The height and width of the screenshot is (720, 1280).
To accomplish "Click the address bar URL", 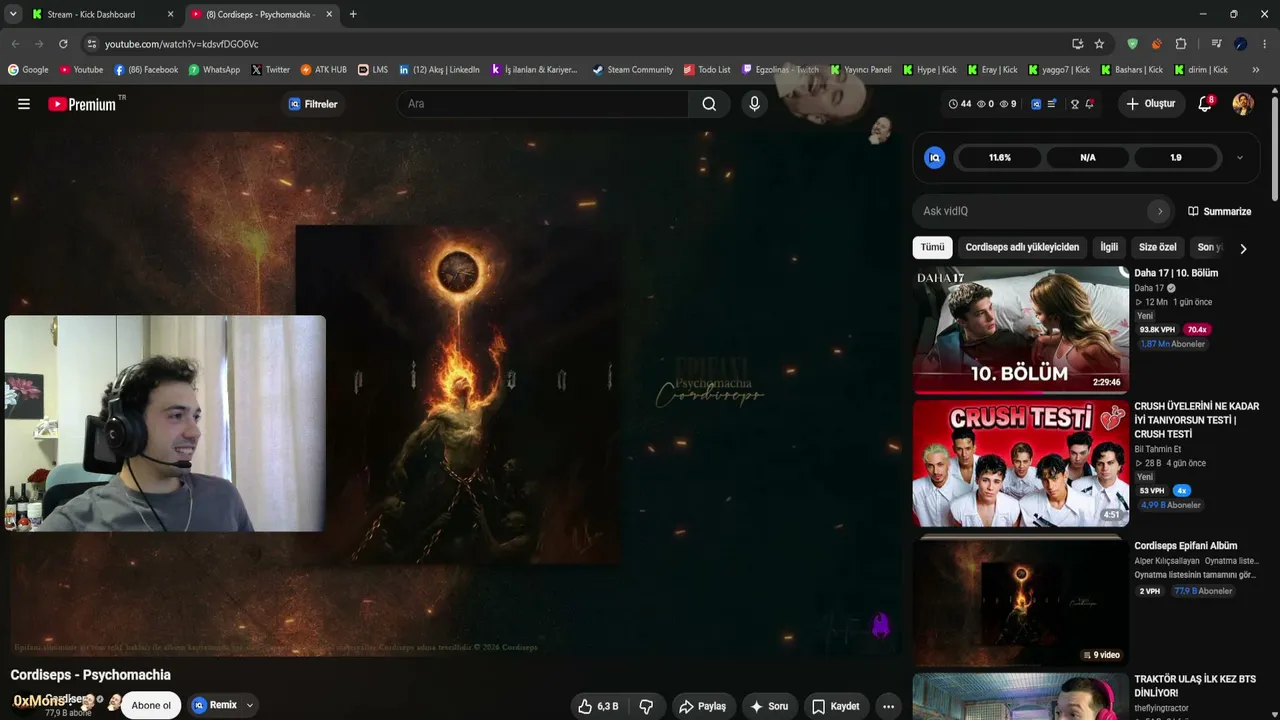I will (181, 44).
